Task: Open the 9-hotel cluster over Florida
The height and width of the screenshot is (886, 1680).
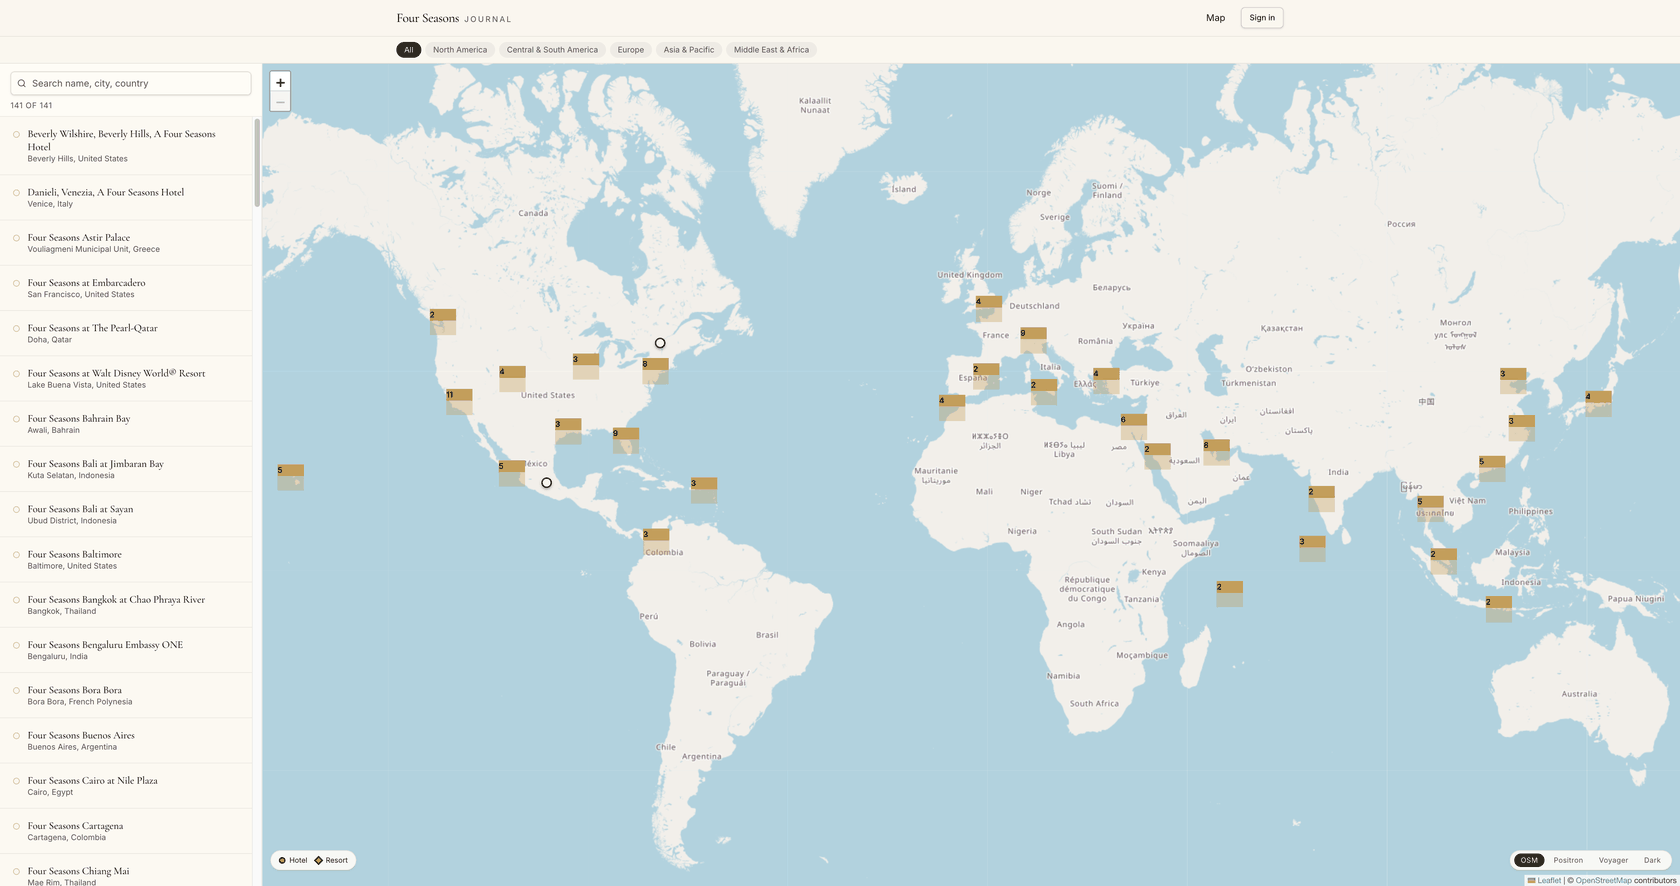Action: (x=625, y=441)
